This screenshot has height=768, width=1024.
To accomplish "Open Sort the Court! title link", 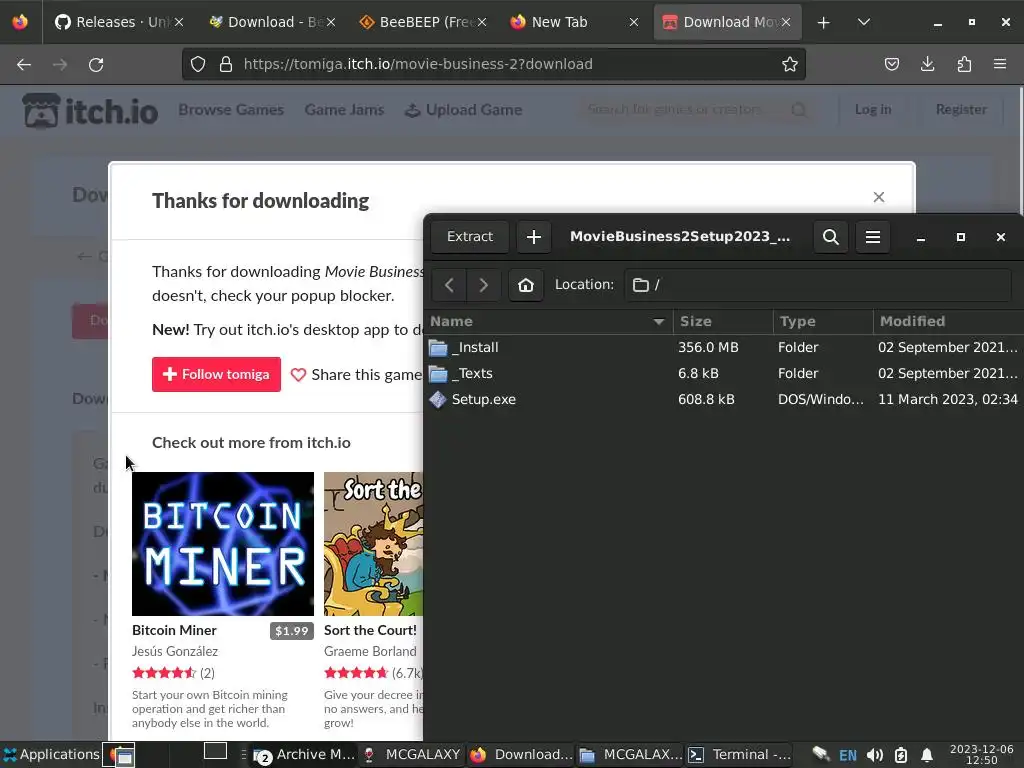I will pyautogui.click(x=370, y=630).
